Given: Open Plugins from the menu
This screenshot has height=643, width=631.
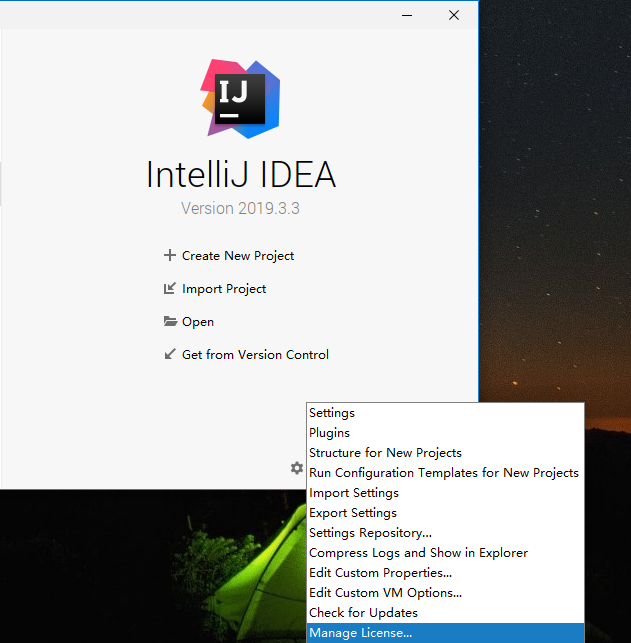Looking at the screenshot, I should pyautogui.click(x=445, y=433).
